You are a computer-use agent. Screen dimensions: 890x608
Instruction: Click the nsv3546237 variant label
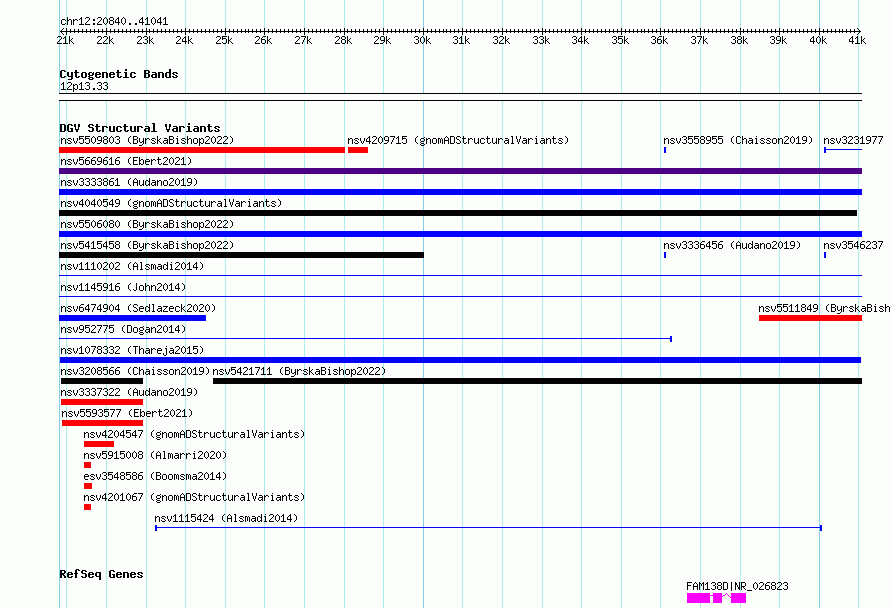[x=853, y=245]
